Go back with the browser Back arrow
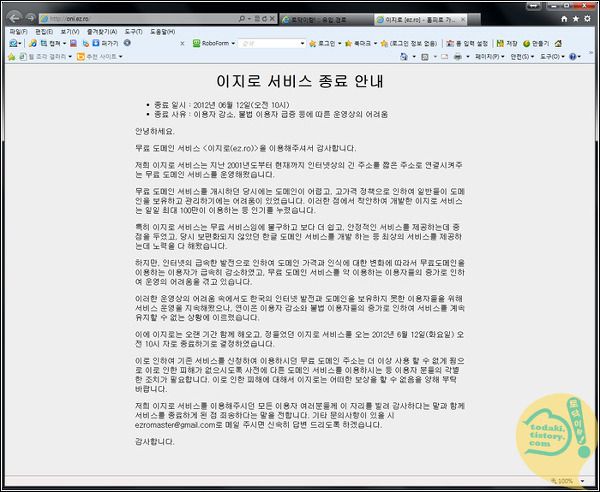 tap(14, 18)
